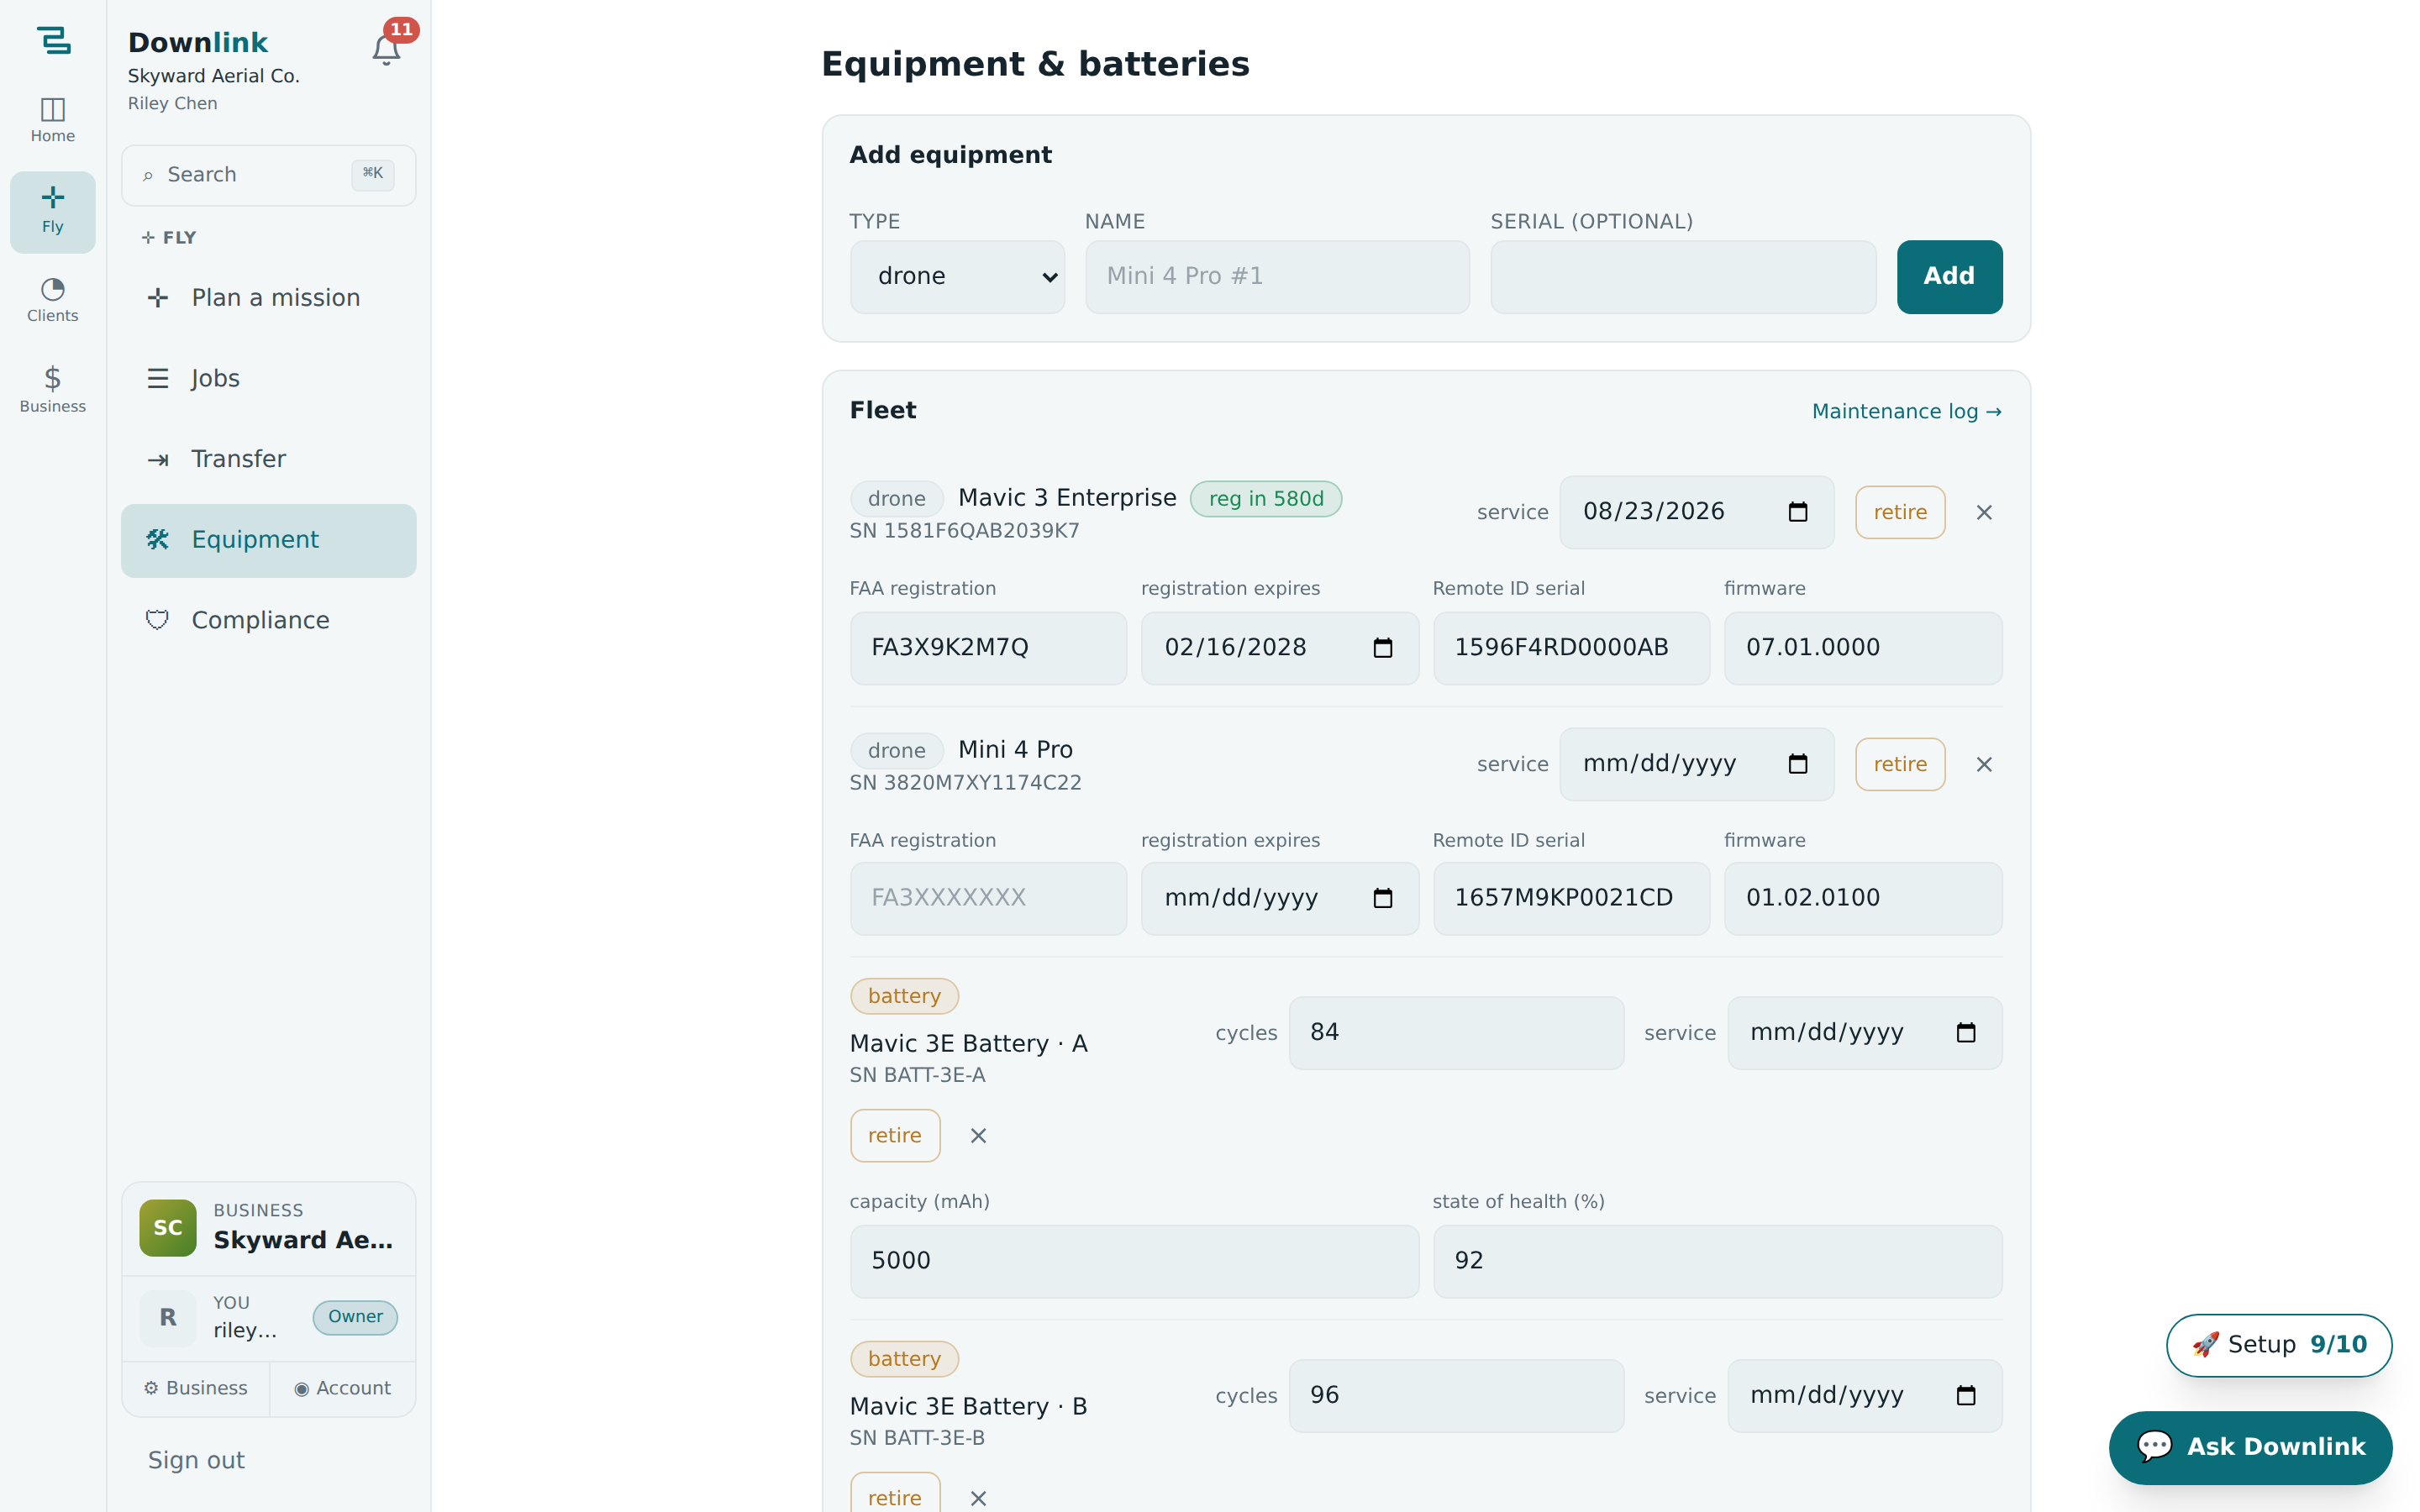Retire Mavic 3E Battery A
The image size is (2420, 1512).
[x=895, y=1135]
